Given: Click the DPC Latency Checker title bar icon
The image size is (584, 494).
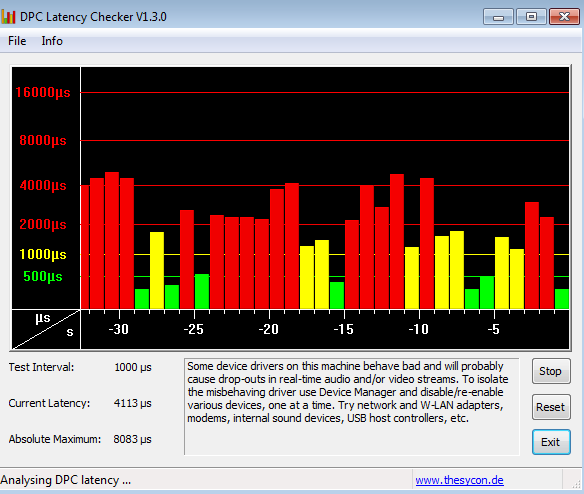Looking at the screenshot, I should click(8, 17).
